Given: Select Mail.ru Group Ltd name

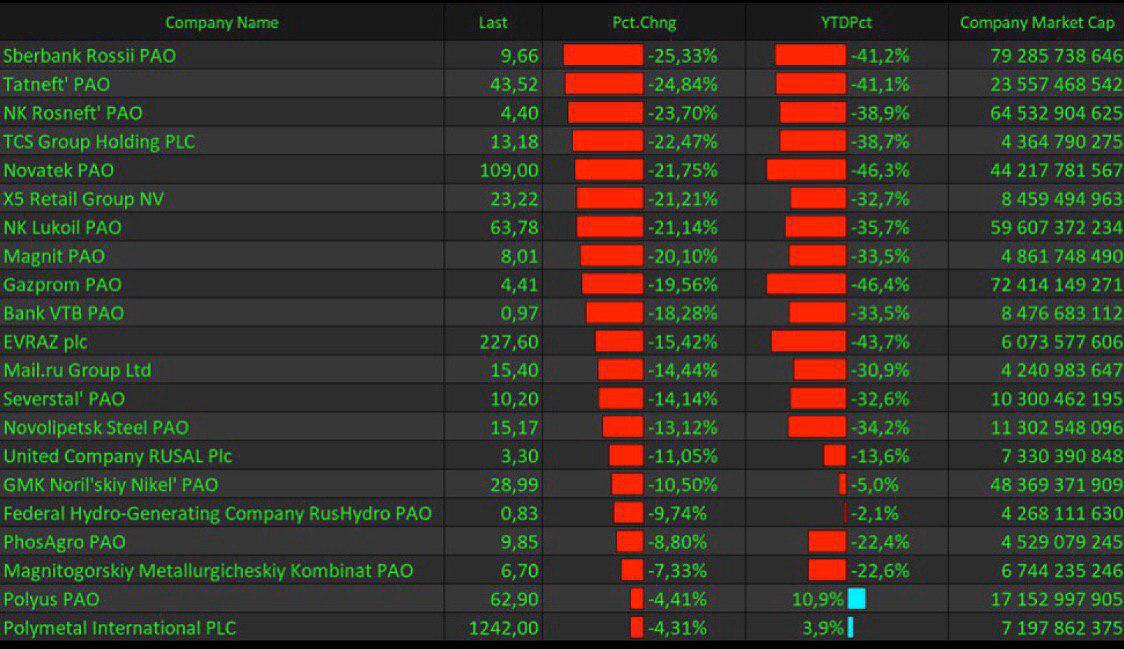Looking at the screenshot, I should click(77, 371).
